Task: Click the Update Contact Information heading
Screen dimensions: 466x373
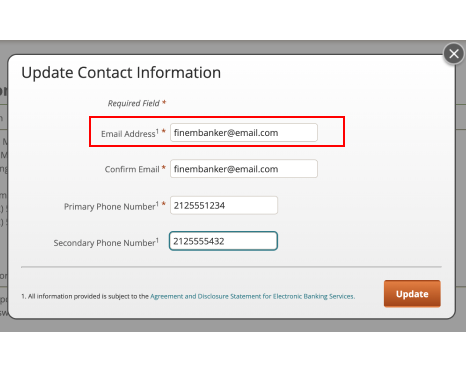Action: 121,73
